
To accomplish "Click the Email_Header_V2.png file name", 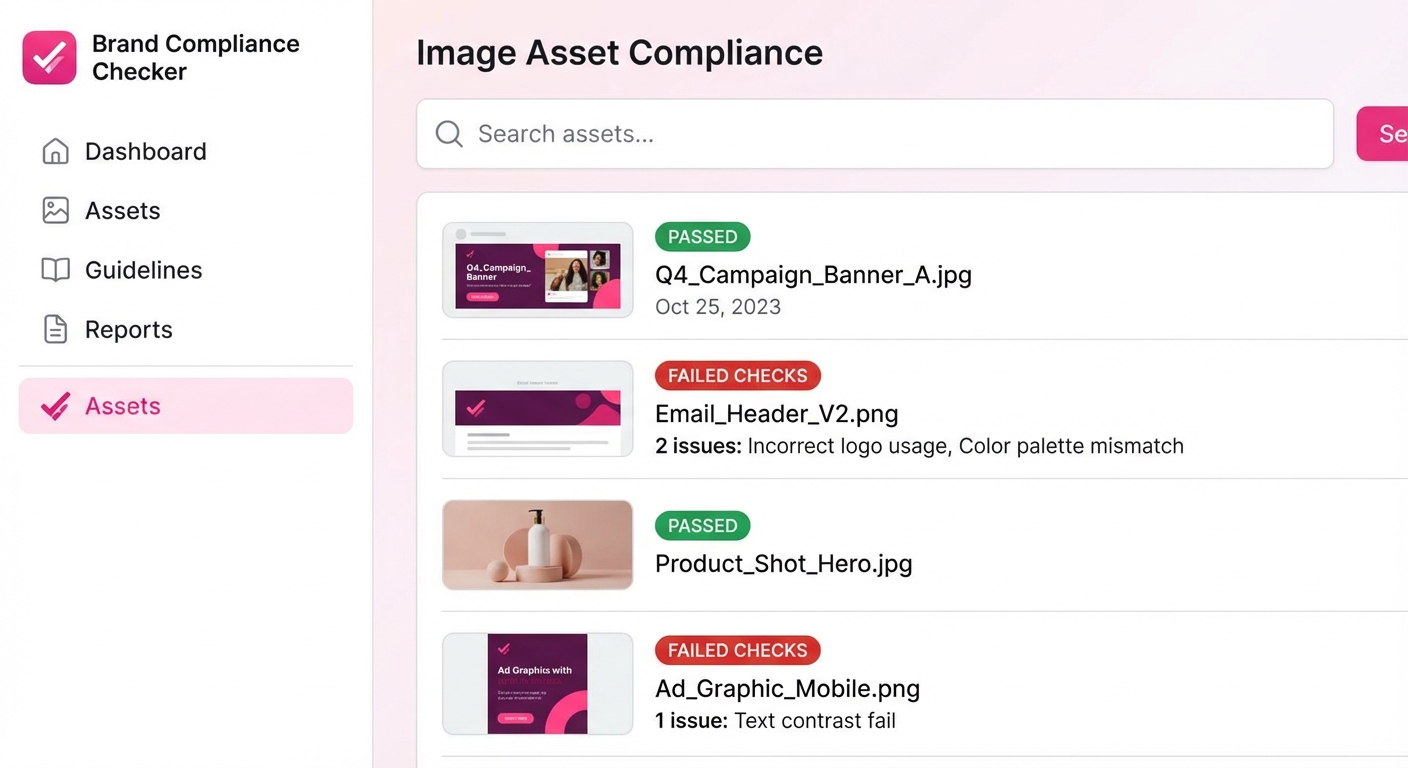I will coord(776,413).
